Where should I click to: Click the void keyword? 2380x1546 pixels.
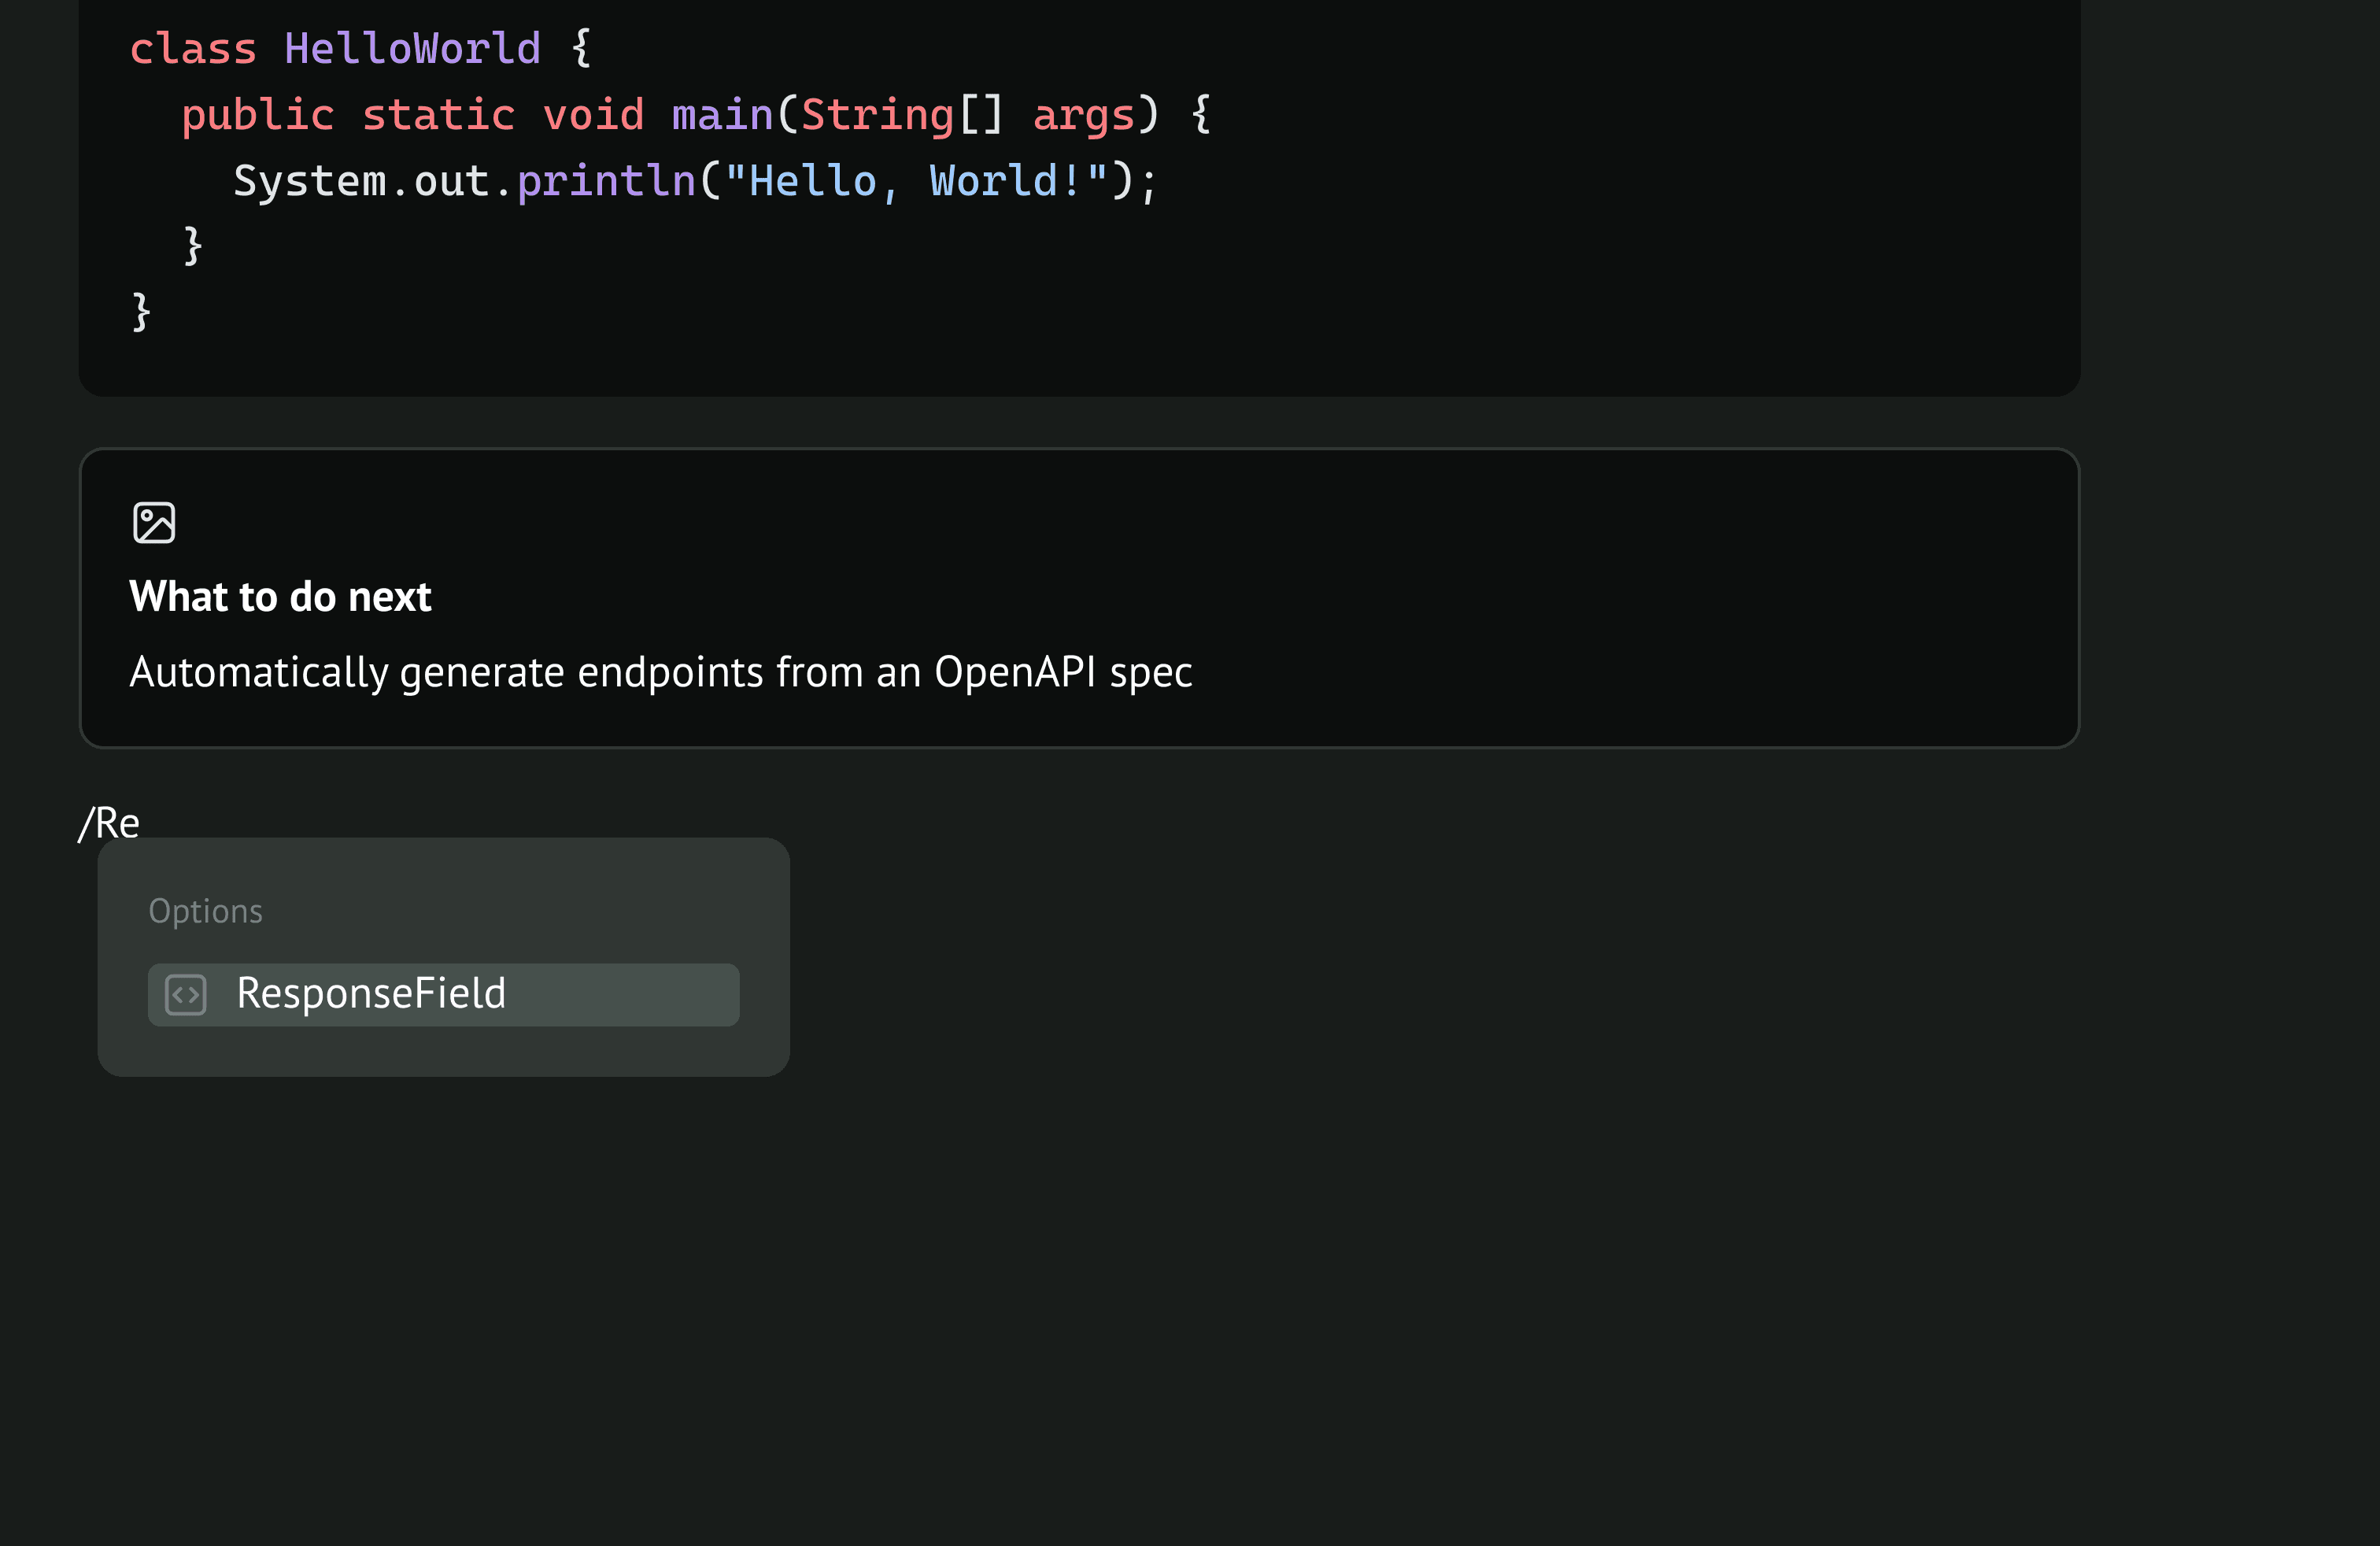point(593,115)
